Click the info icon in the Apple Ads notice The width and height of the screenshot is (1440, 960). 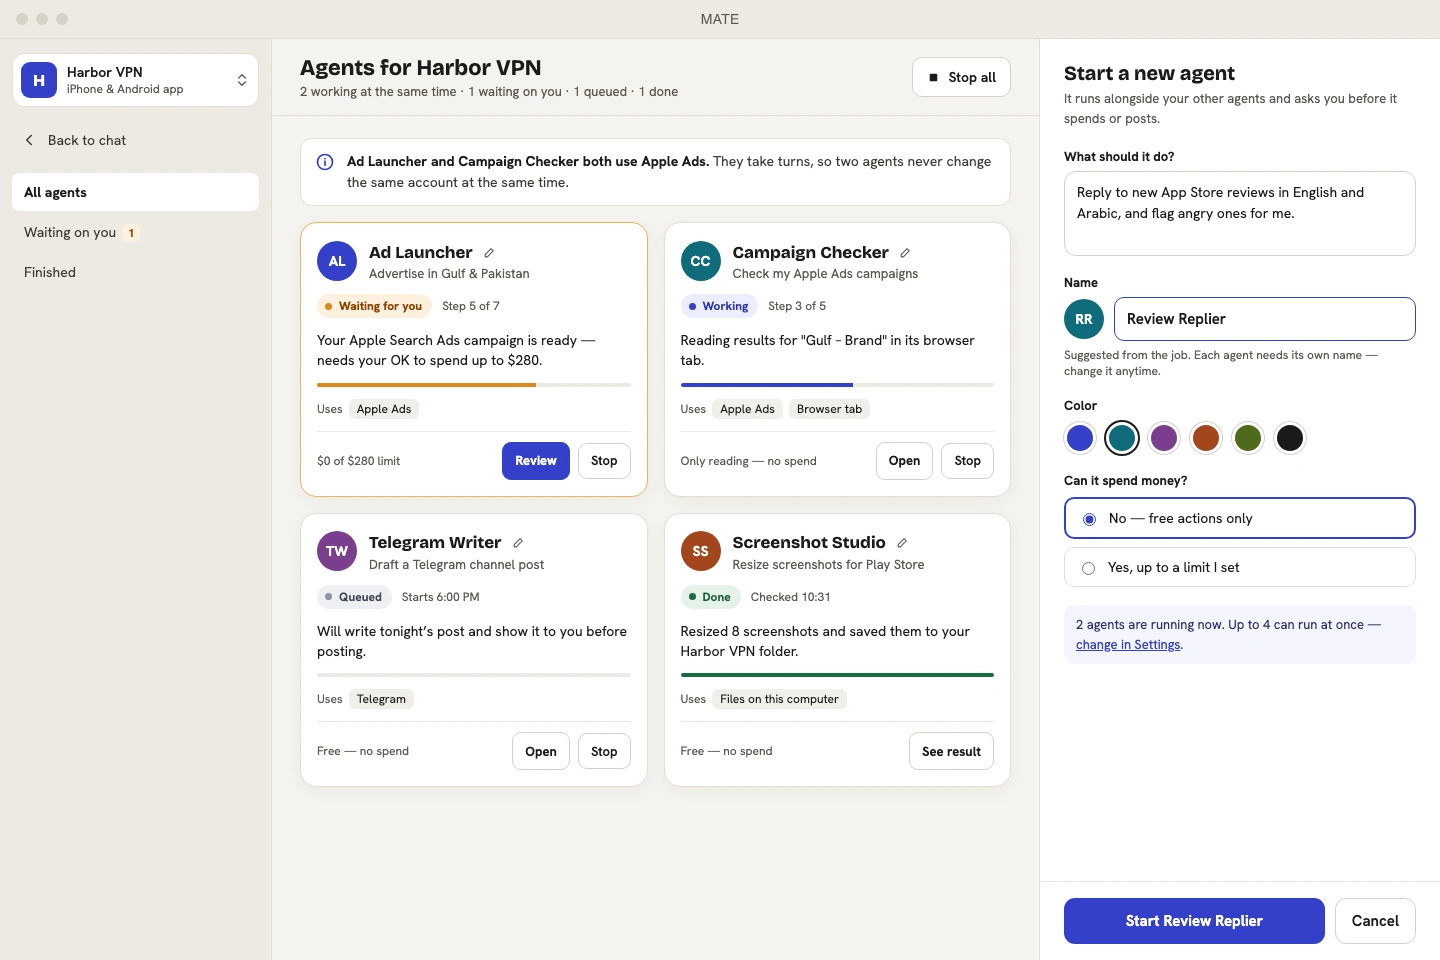325,162
